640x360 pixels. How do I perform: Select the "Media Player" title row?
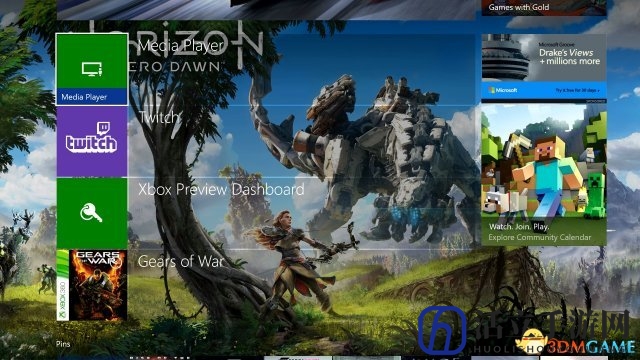(302, 69)
